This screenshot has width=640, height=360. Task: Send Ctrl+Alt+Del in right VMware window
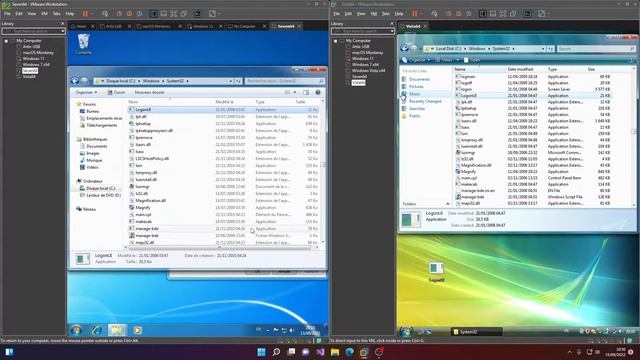(434, 13)
